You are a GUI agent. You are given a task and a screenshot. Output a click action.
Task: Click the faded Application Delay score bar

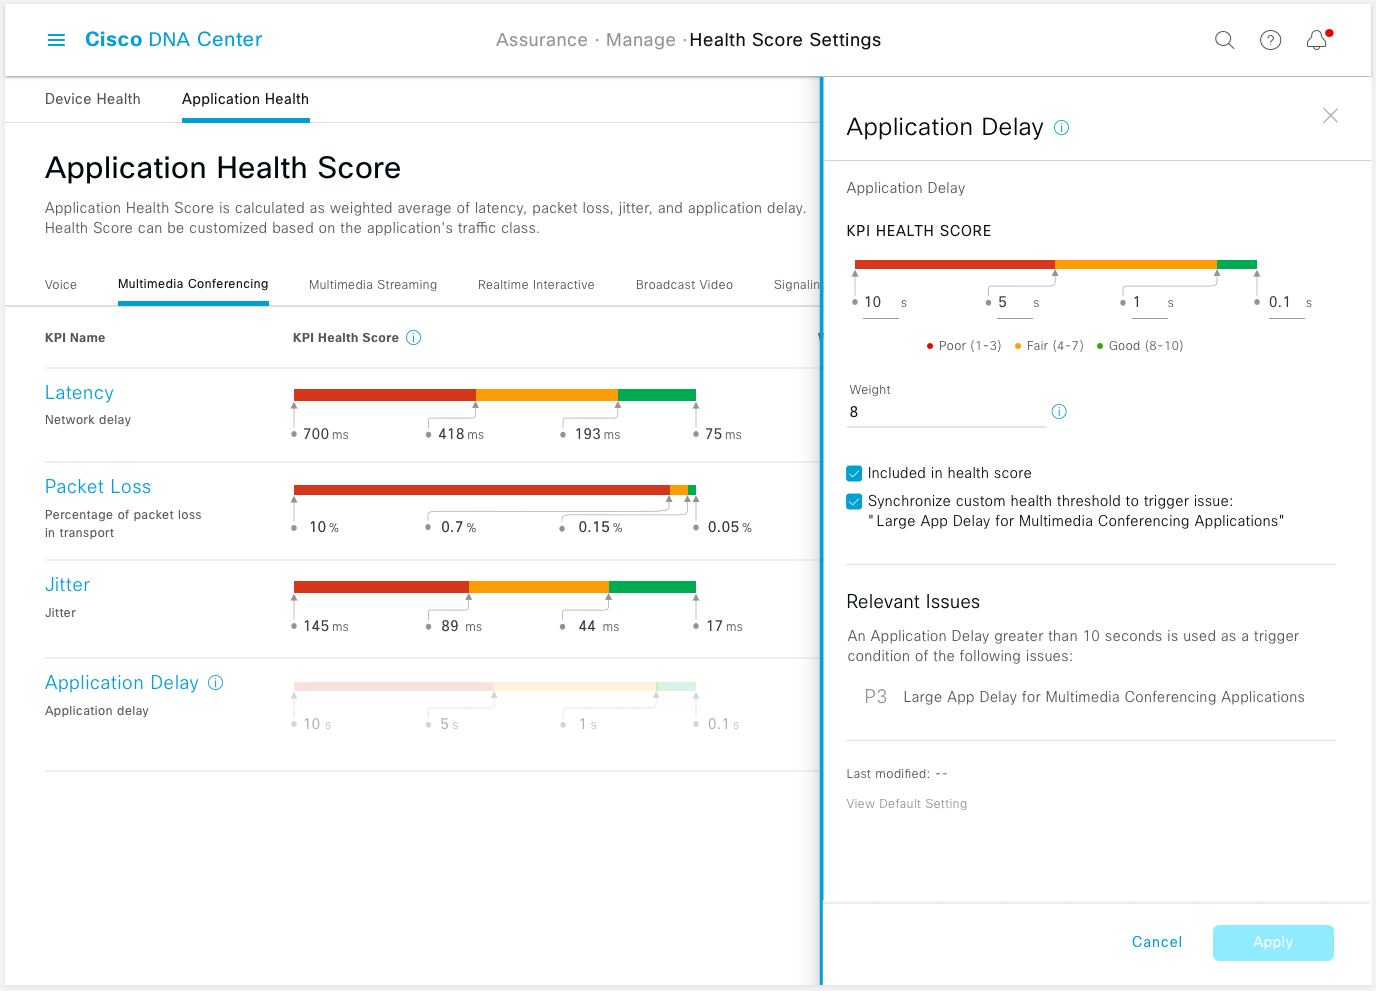click(495, 686)
